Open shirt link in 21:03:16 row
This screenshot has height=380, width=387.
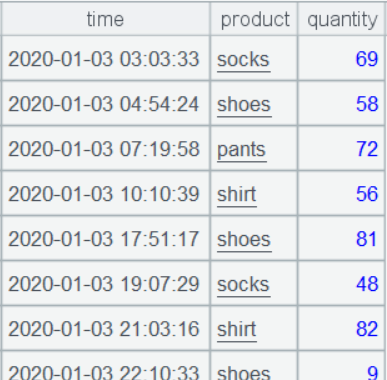237,329
